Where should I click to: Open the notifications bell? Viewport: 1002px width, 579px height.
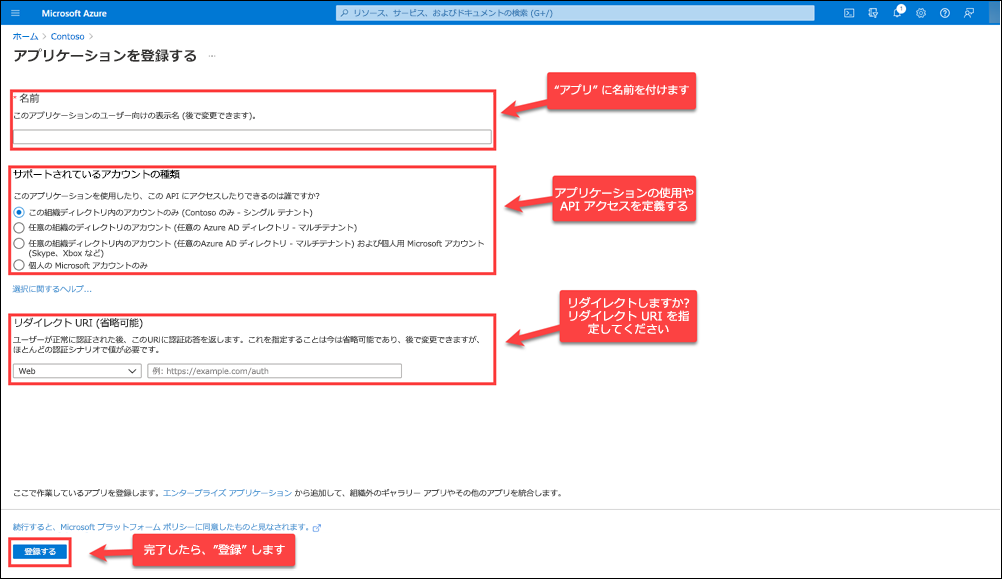pyautogui.click(x=897, y=13)
